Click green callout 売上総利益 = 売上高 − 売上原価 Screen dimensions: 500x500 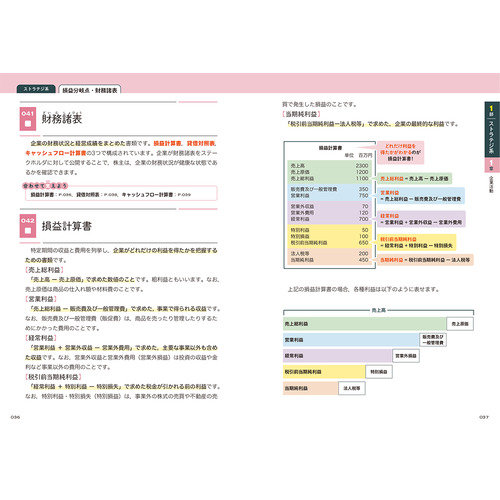pos(415,179)
